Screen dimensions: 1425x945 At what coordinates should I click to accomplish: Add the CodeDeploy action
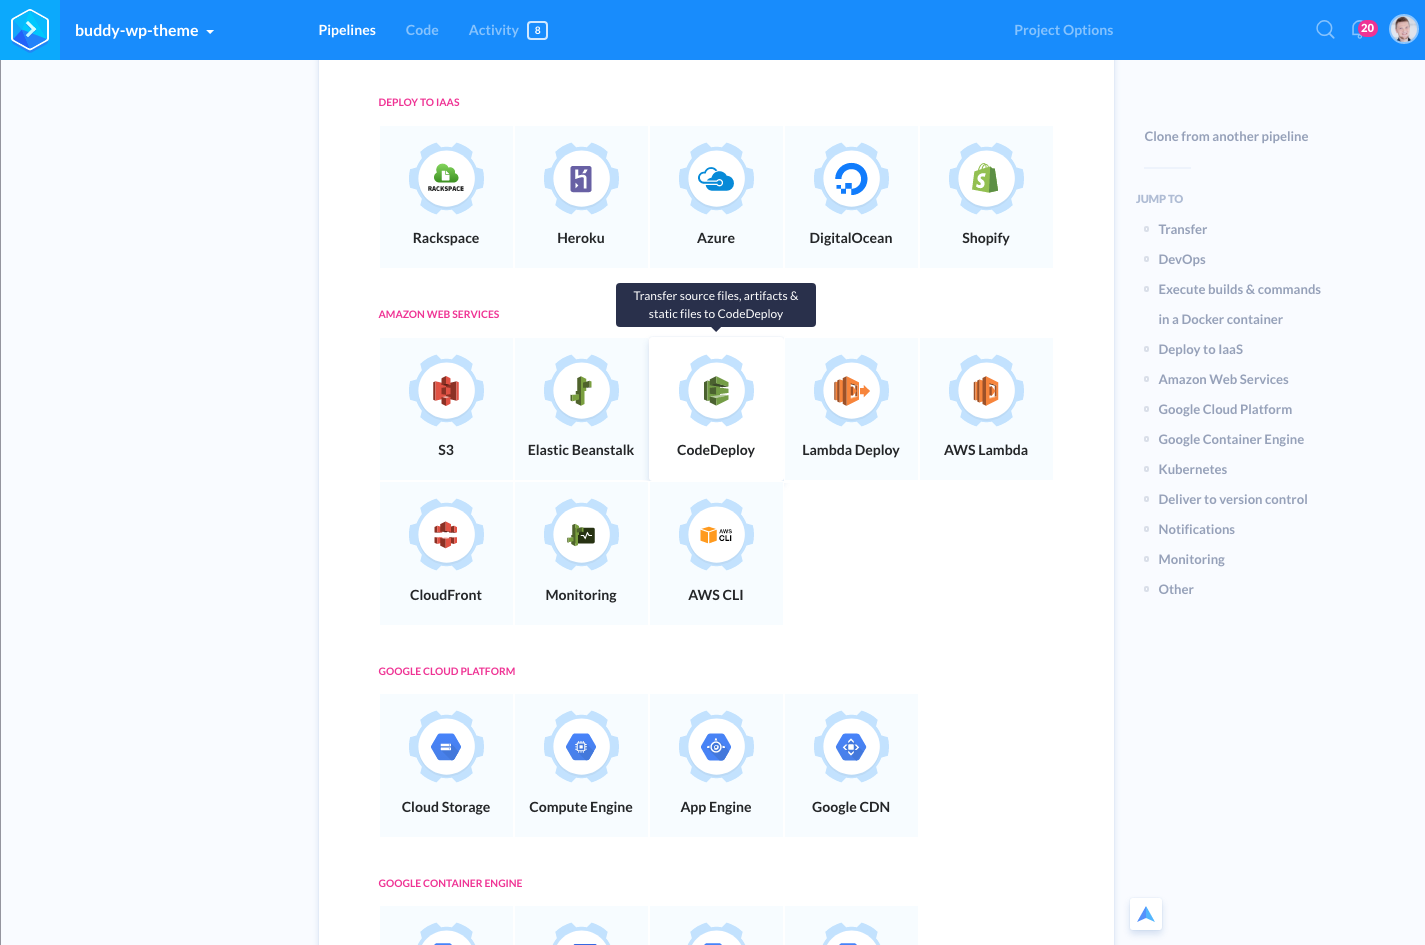(716, 409)
